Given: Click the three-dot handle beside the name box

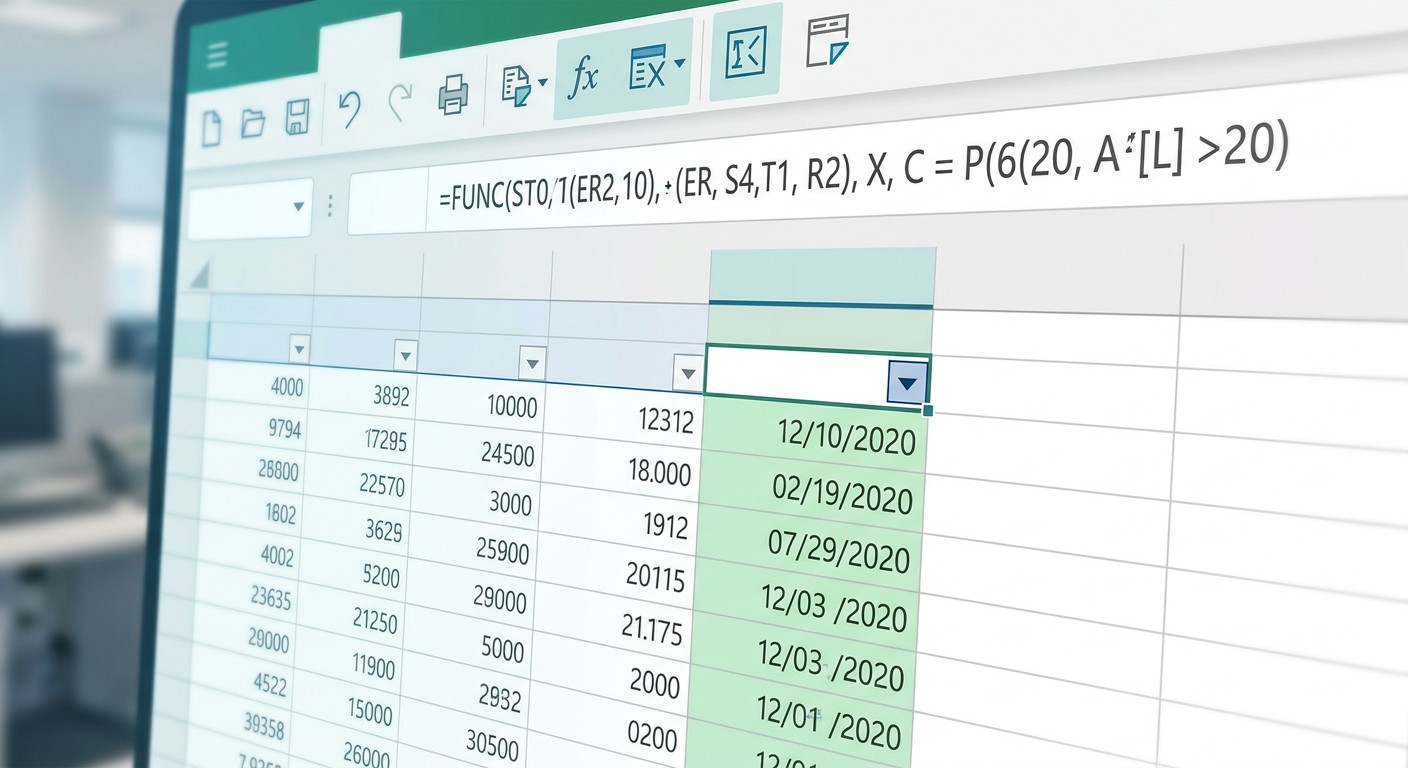Looking at the screenshot, I should 331,206.
